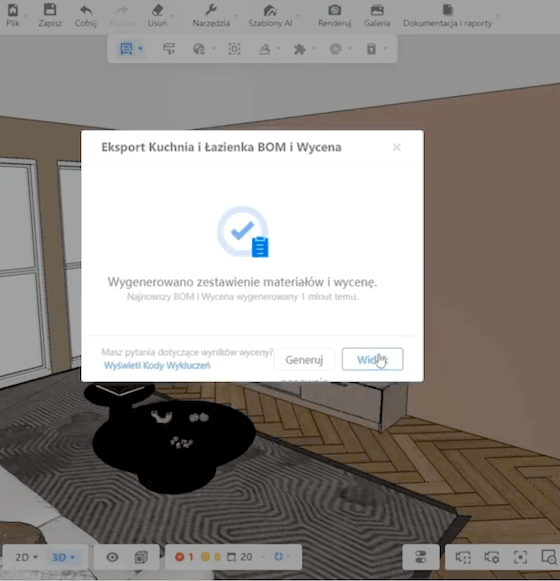
Task: Open dropdown arrow next to annotation tool
Action: click(140, 48)
